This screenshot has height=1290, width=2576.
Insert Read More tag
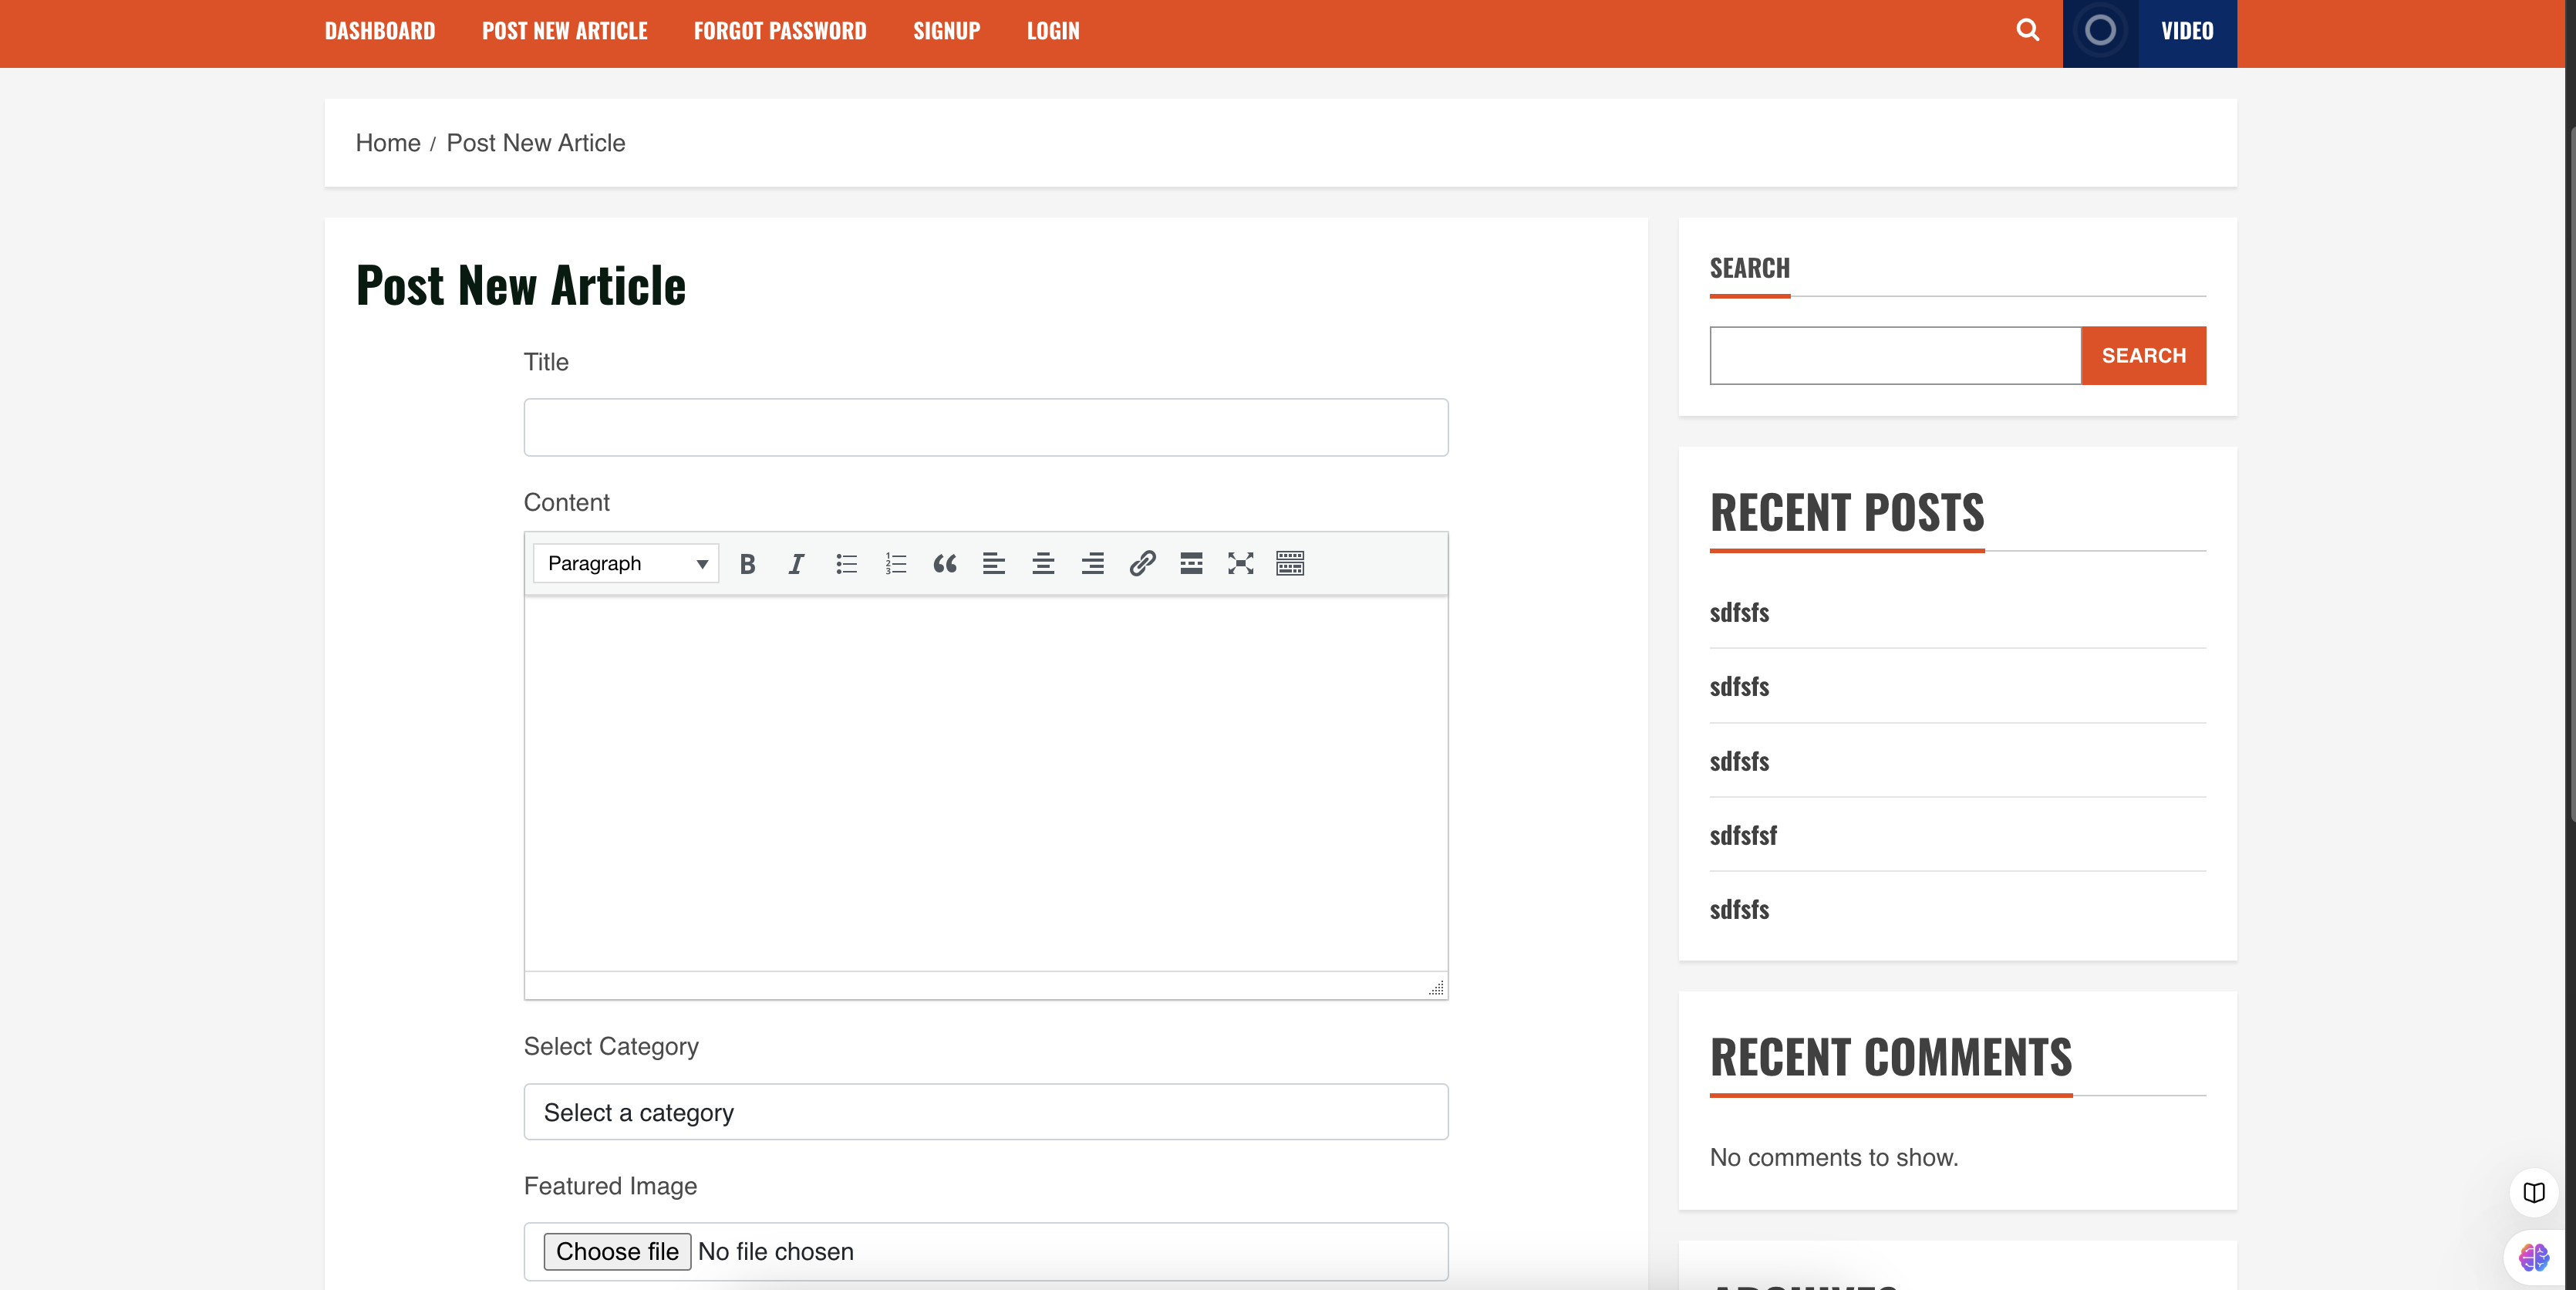(x=1191, y=564)
